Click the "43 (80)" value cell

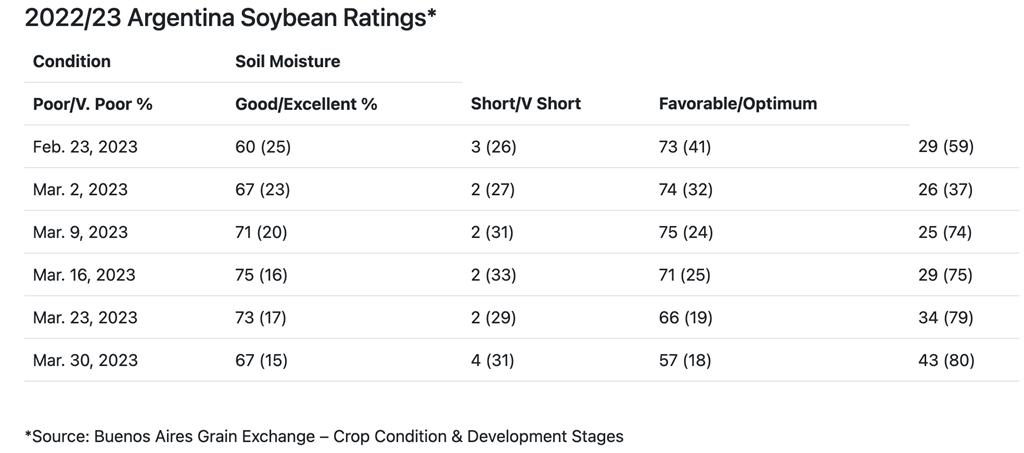pos(944,360)
